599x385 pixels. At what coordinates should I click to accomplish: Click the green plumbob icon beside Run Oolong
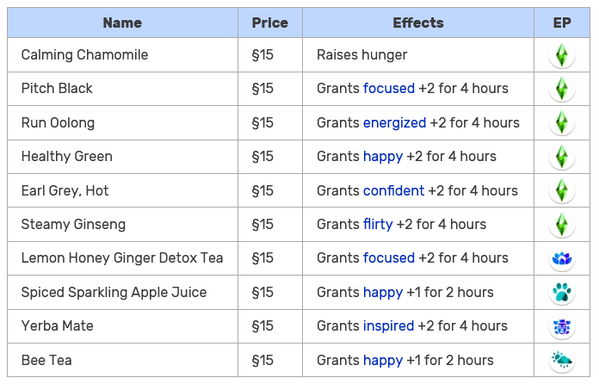[562, 123]
